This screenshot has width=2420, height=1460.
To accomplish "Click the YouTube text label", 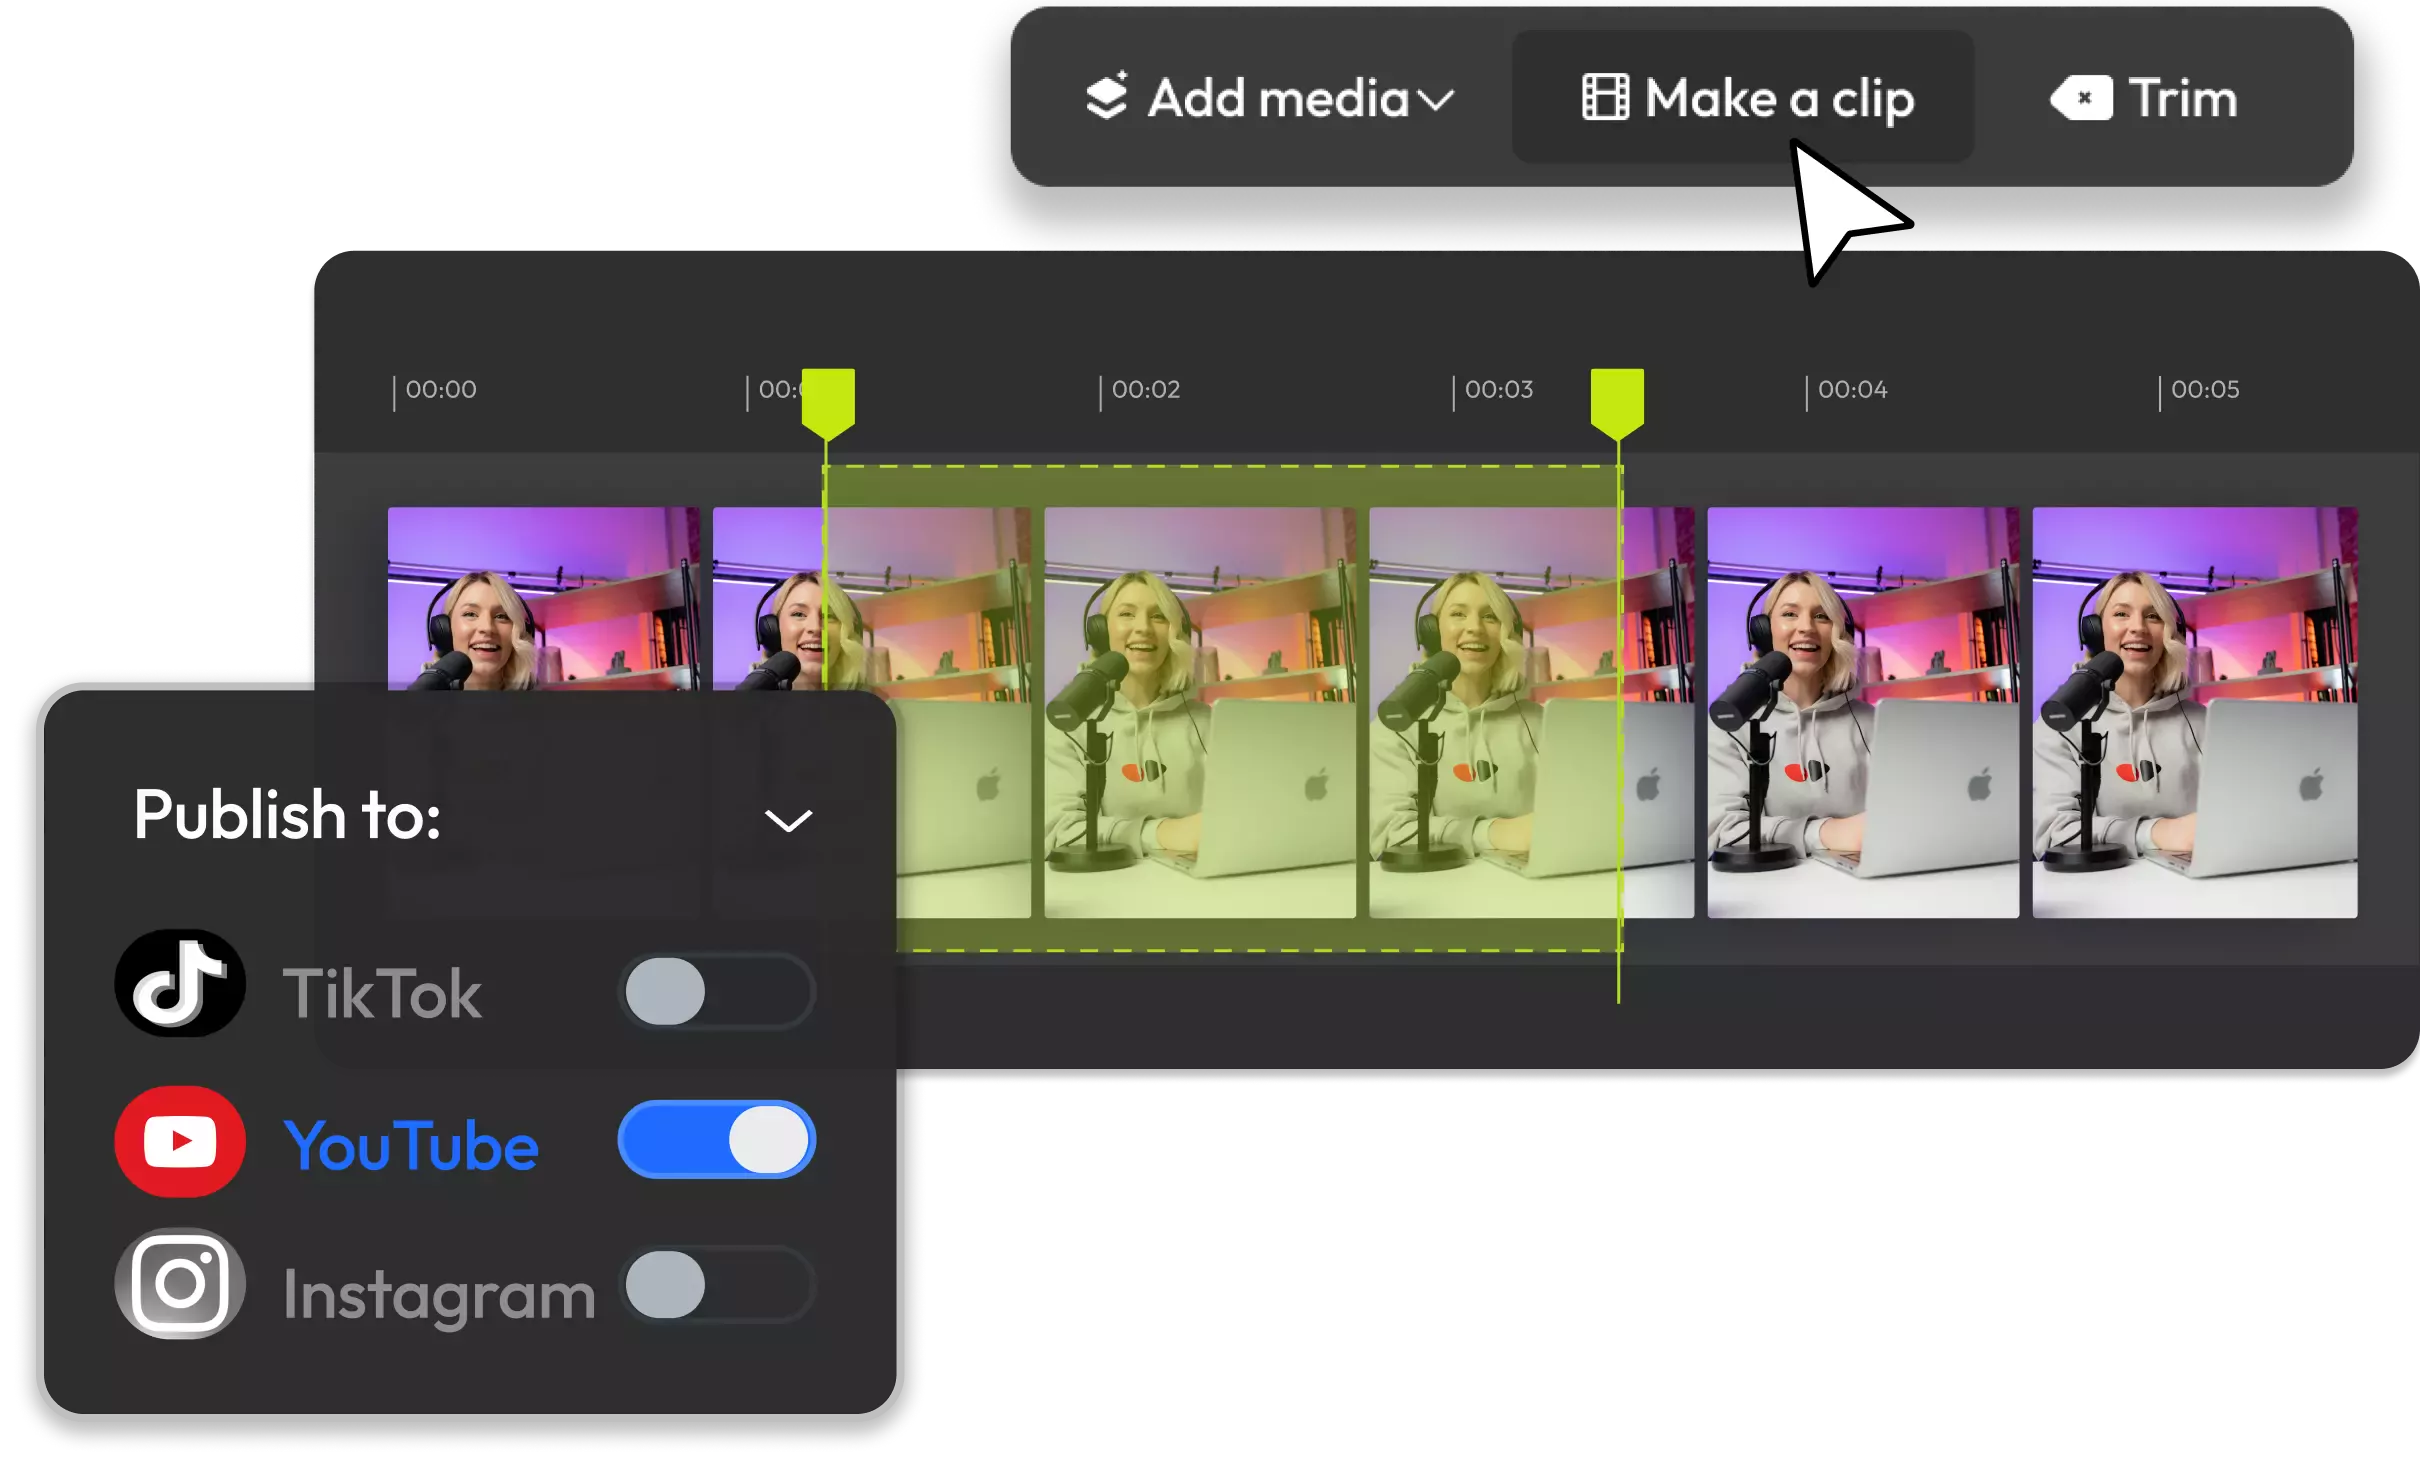I will (x=411, y=1146).
